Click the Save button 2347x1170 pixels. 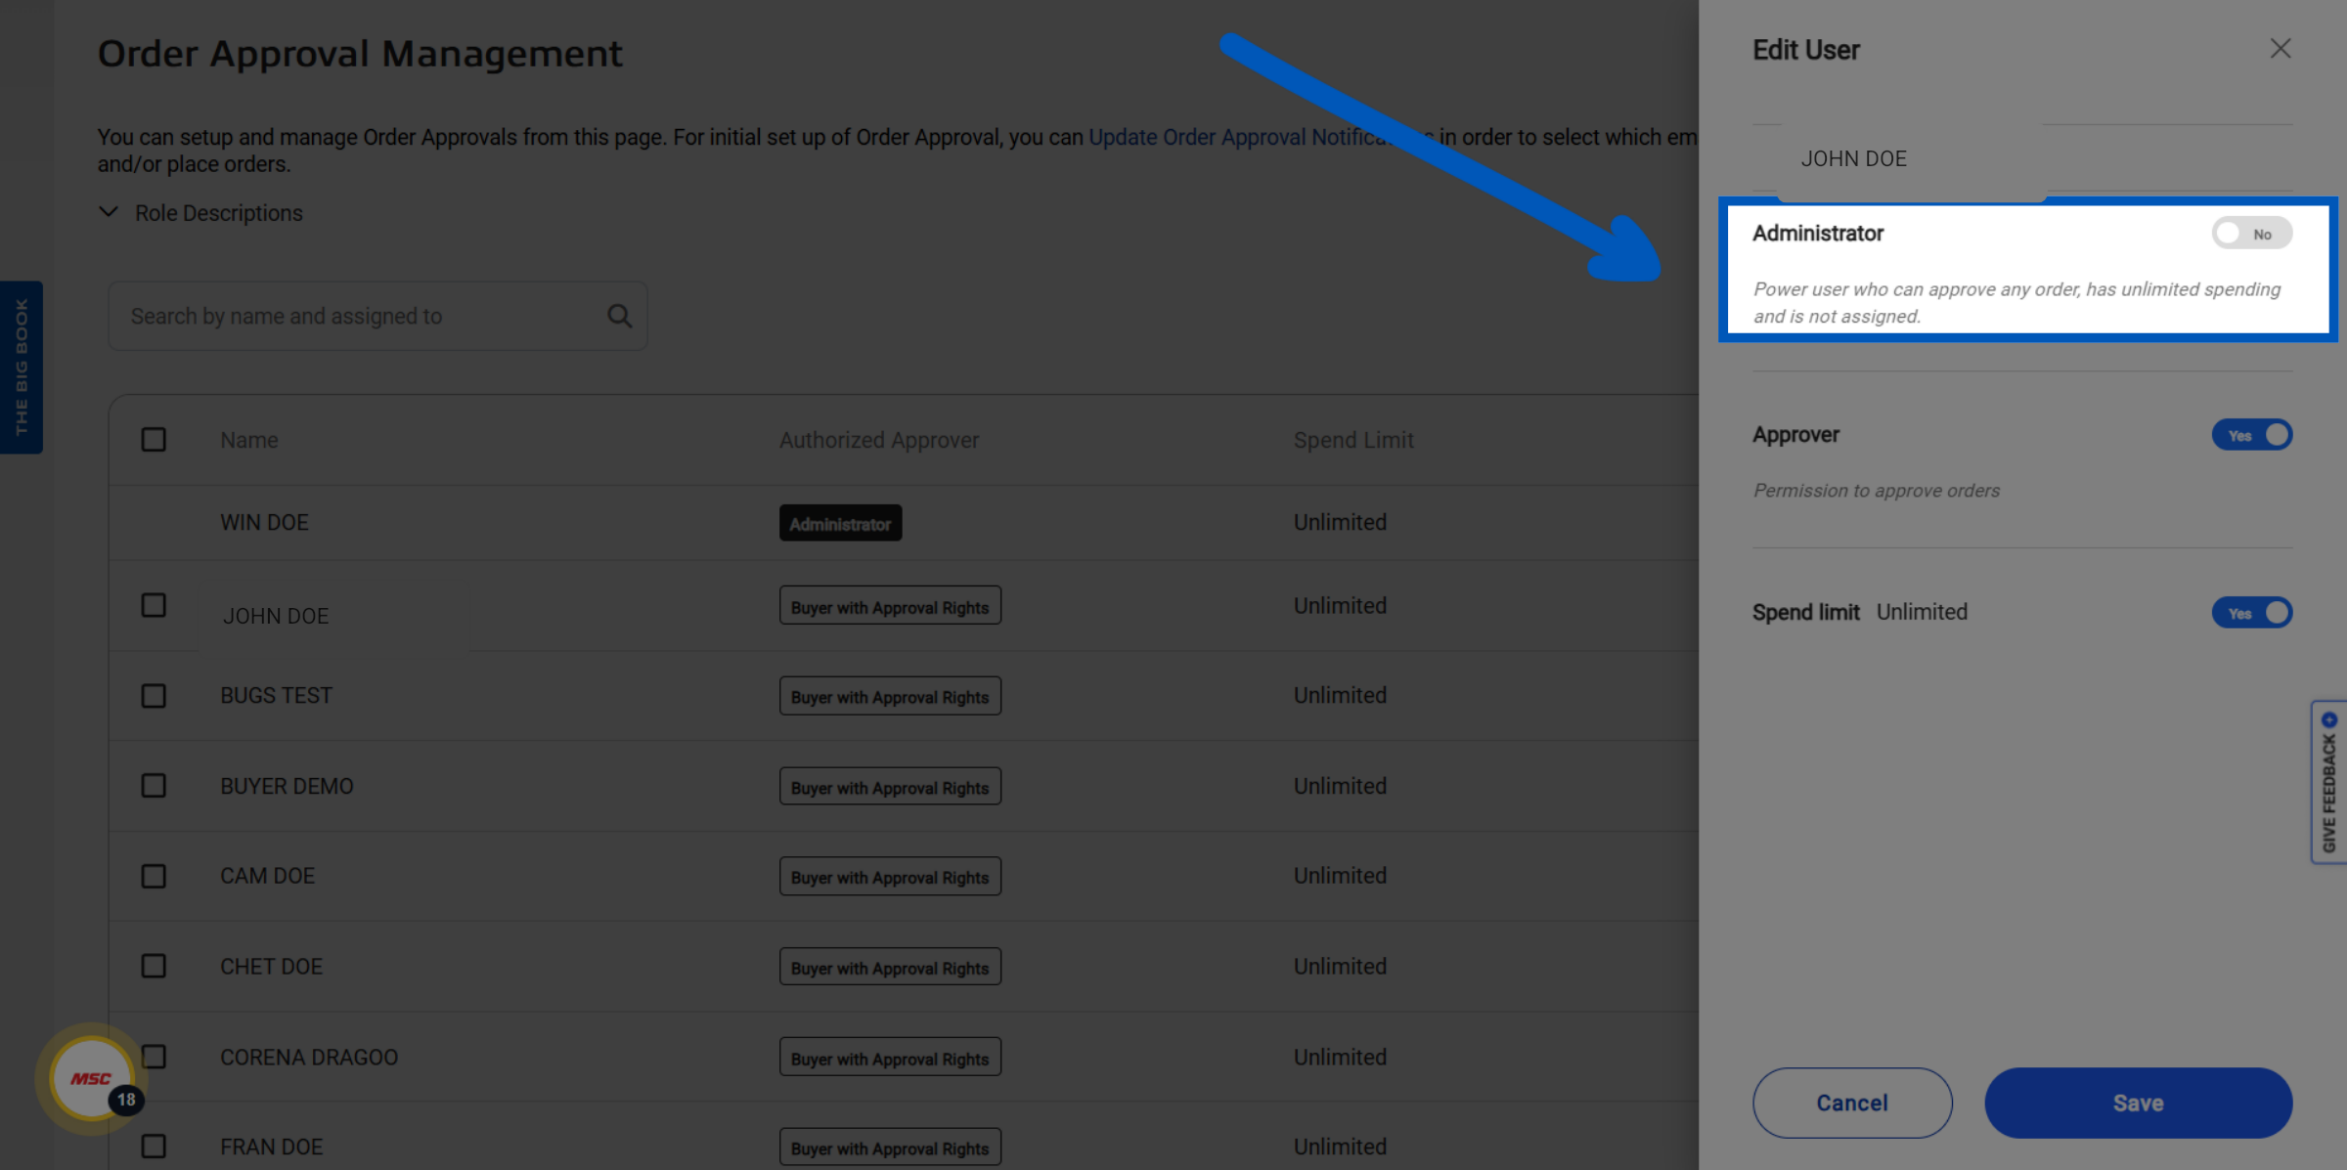coord(2138,1102)
